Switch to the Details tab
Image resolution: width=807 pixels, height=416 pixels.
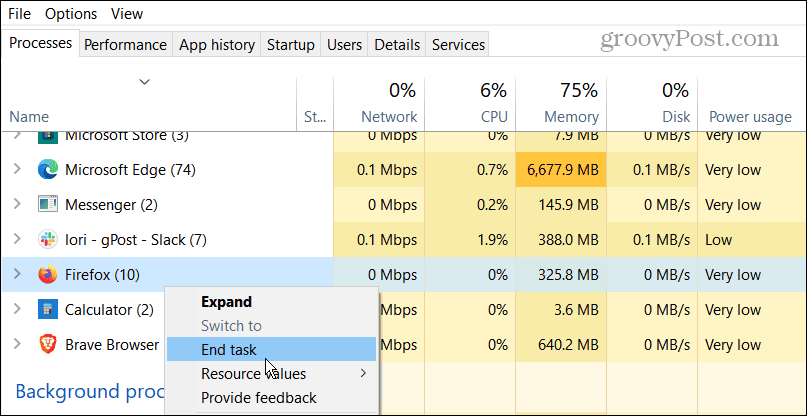[397, 45]
